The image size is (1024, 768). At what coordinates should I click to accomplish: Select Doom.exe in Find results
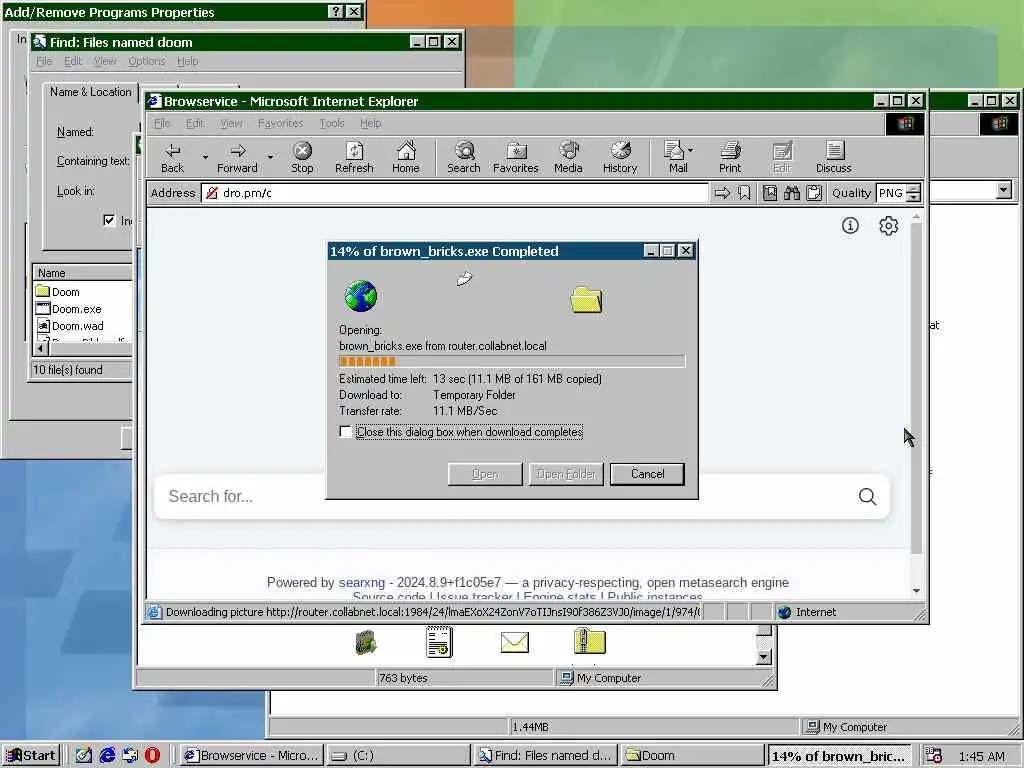click(69, 308)
